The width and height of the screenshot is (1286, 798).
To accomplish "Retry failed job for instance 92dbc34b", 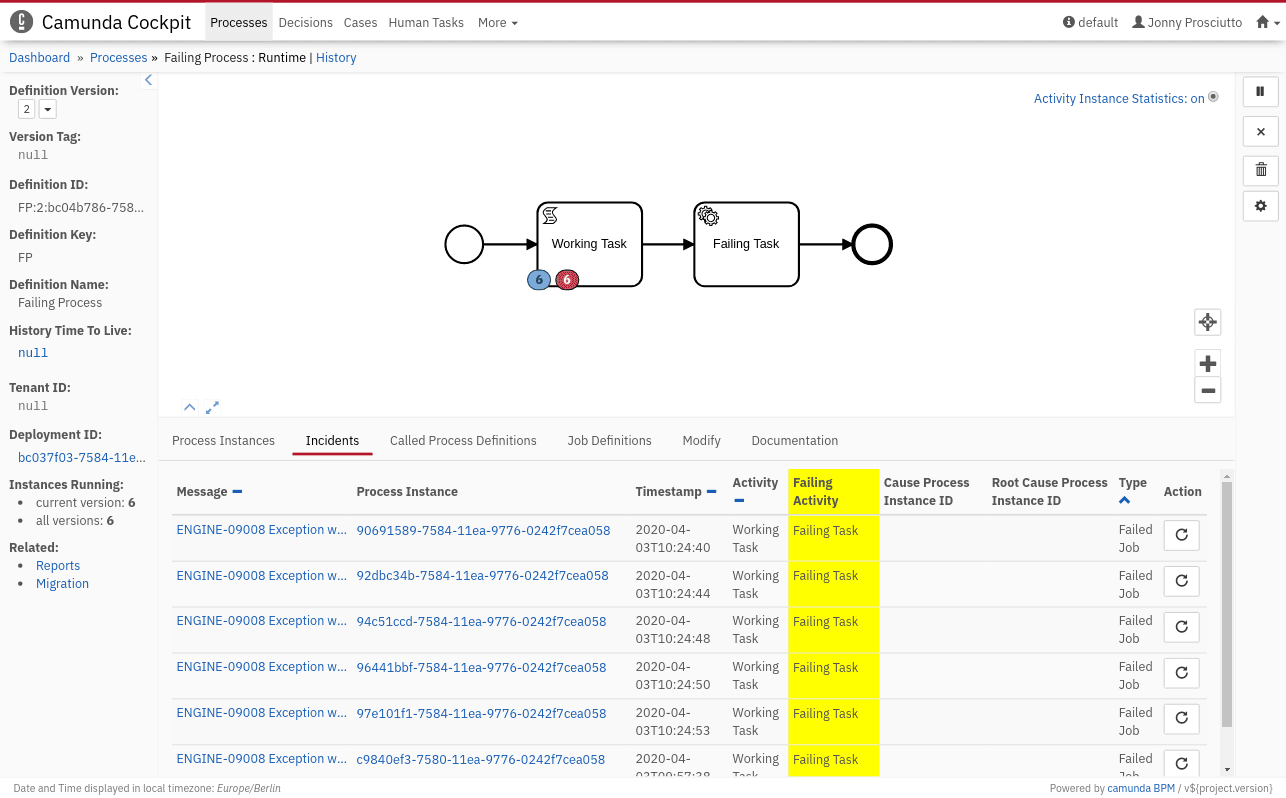I will (x=1181, y=581).
